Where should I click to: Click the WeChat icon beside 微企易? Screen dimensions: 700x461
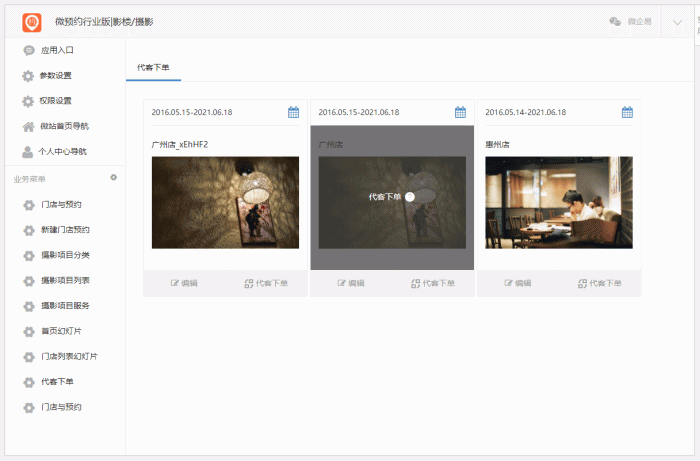click(615, 21)
